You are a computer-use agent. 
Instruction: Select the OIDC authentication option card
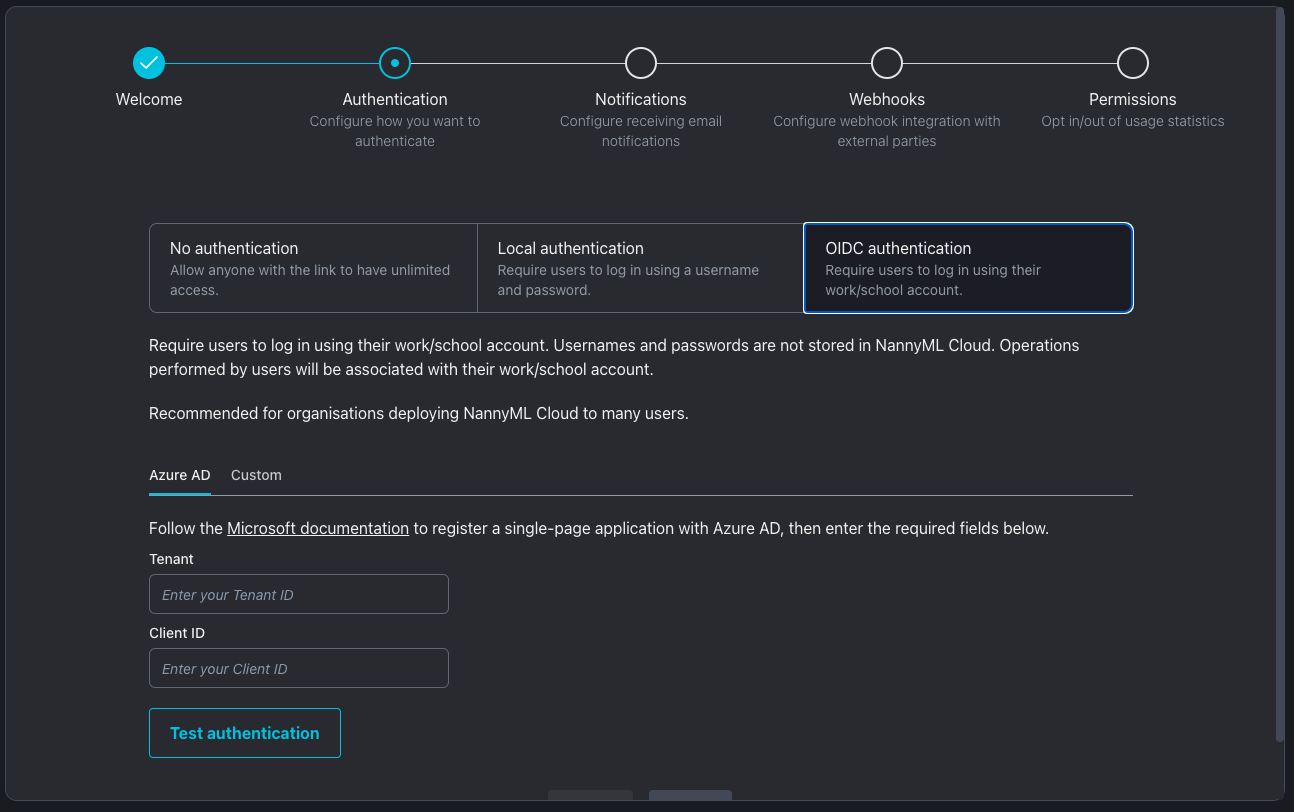click(x=968, y=268)
